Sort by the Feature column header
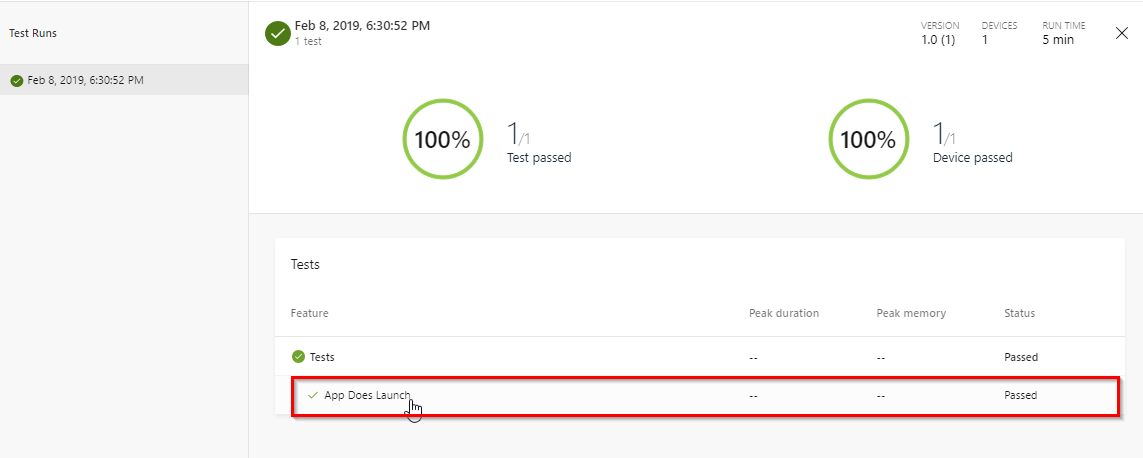This screenshot has height=458, width=1143. point(309,313)
